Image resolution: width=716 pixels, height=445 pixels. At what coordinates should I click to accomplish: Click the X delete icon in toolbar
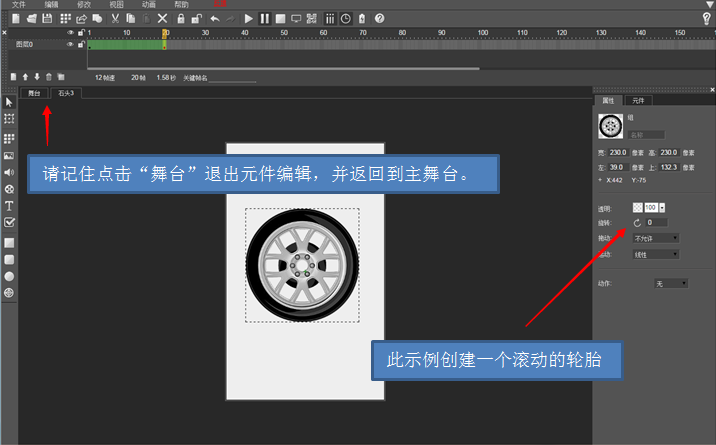point(162,18)
